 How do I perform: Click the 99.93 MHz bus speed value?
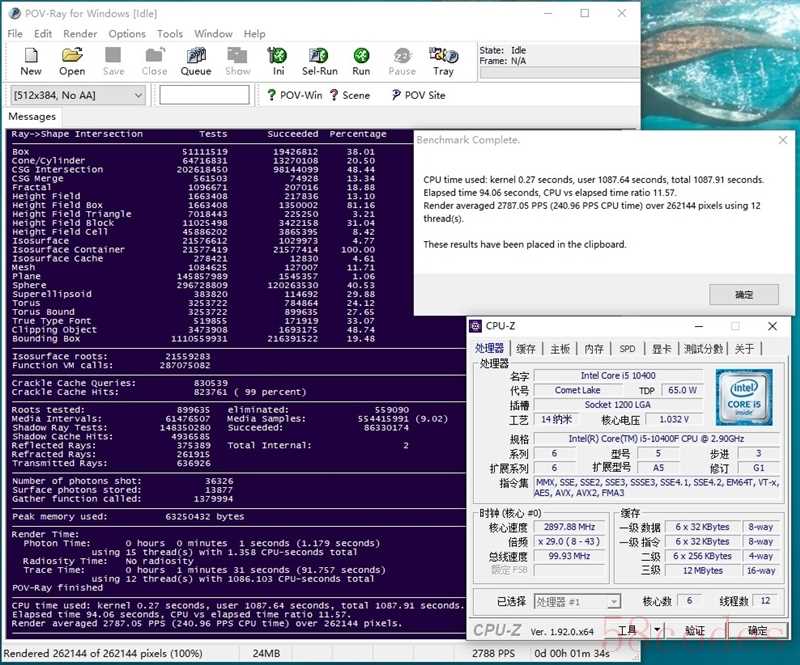pos(569,556)
